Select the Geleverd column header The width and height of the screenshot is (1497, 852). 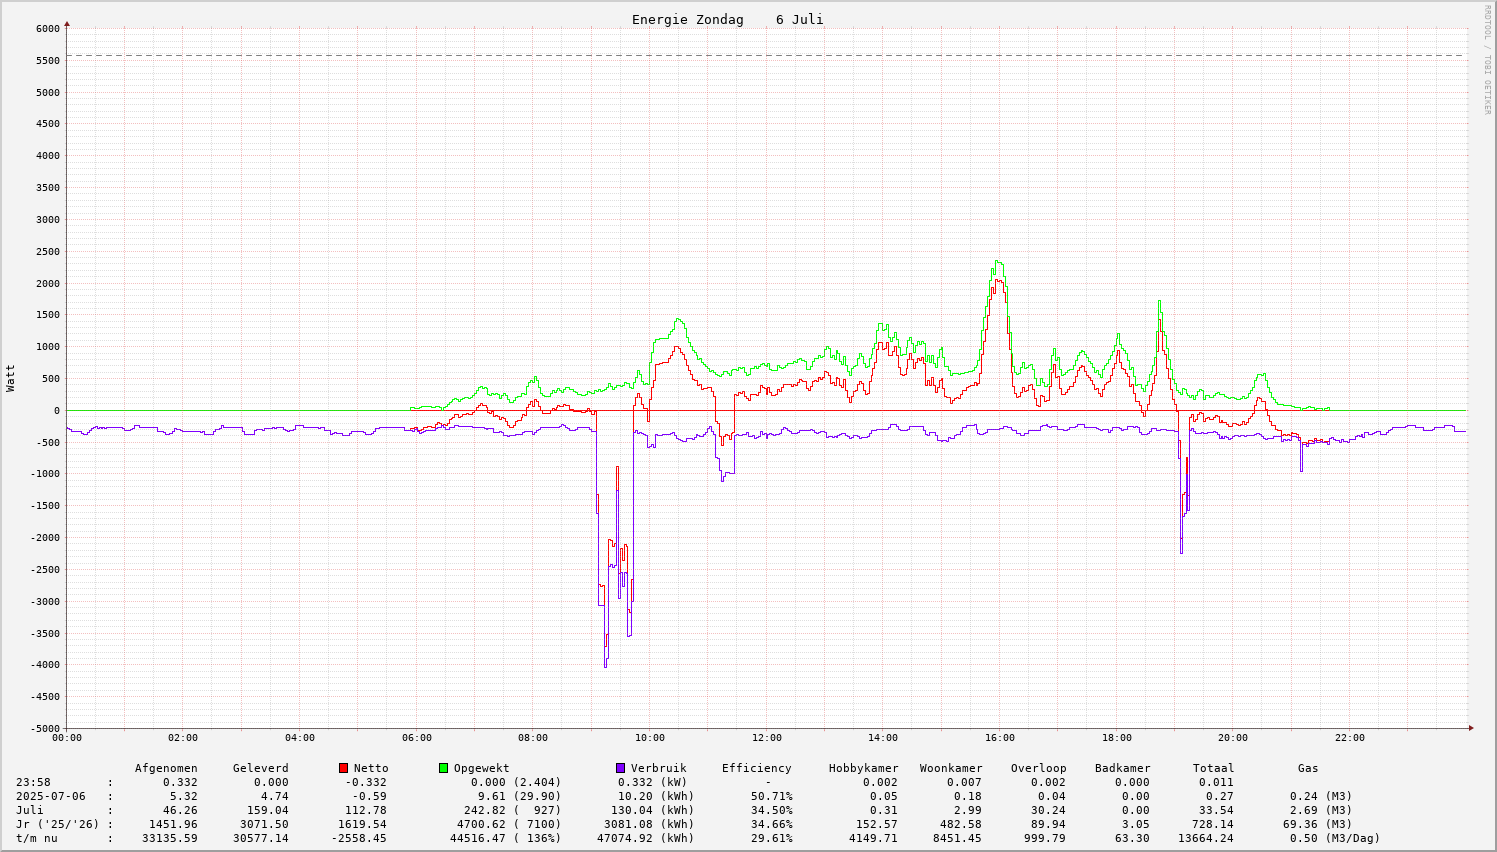pos(260,768)
